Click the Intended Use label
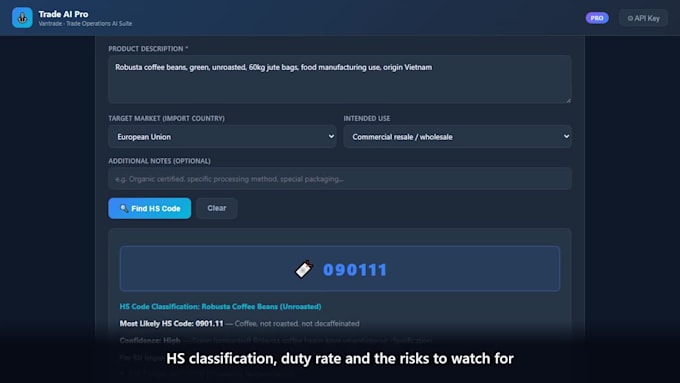This screenshot has height=383, width=680. point(366,118)
